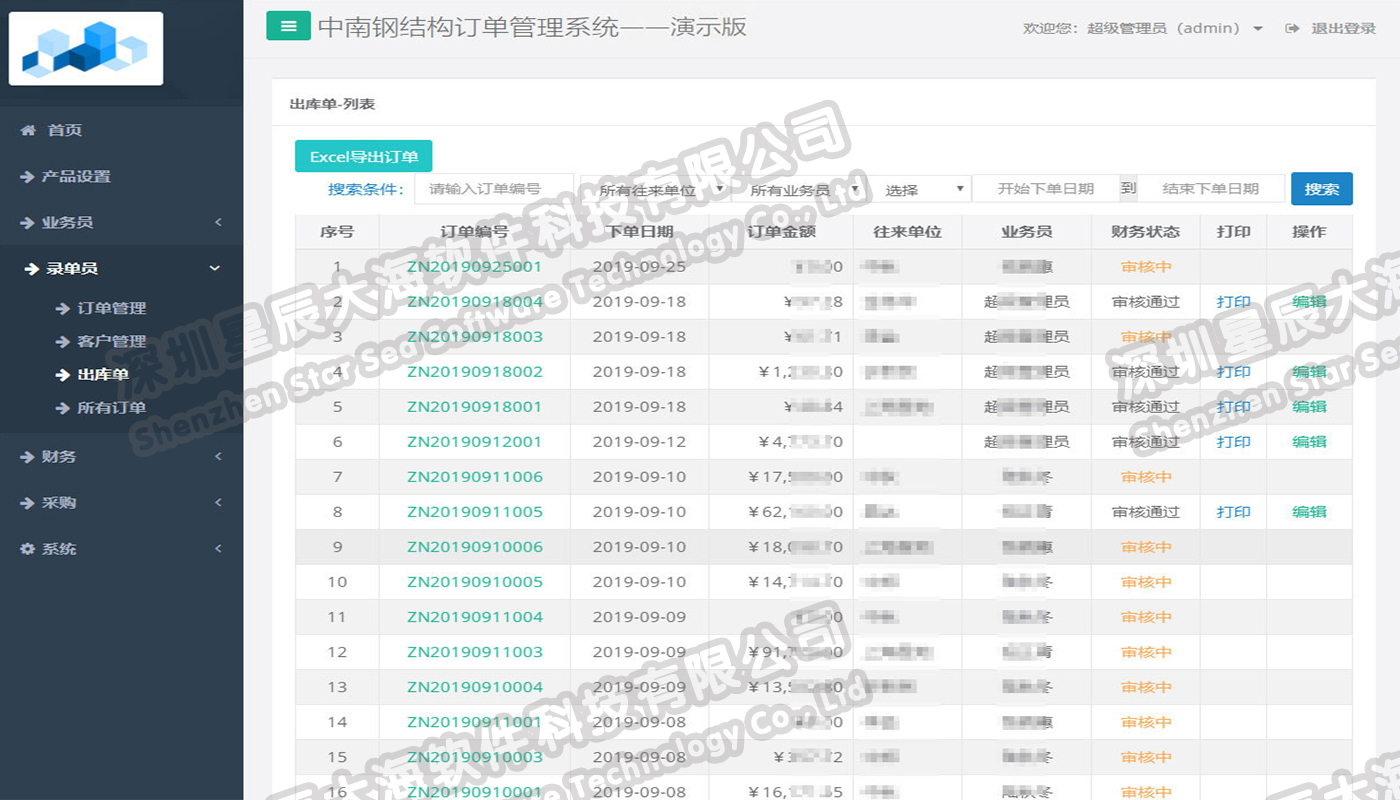Click the blue 搜索 button
Image resolution: width=1400 pixels, height=800 pixels.
coord(1321,189)
